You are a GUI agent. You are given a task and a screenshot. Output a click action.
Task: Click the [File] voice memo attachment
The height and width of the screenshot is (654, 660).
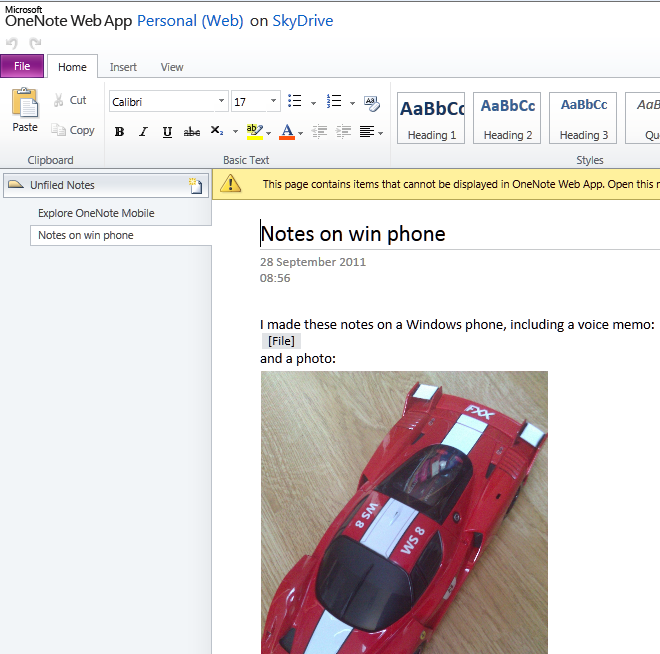click(282, 341)
